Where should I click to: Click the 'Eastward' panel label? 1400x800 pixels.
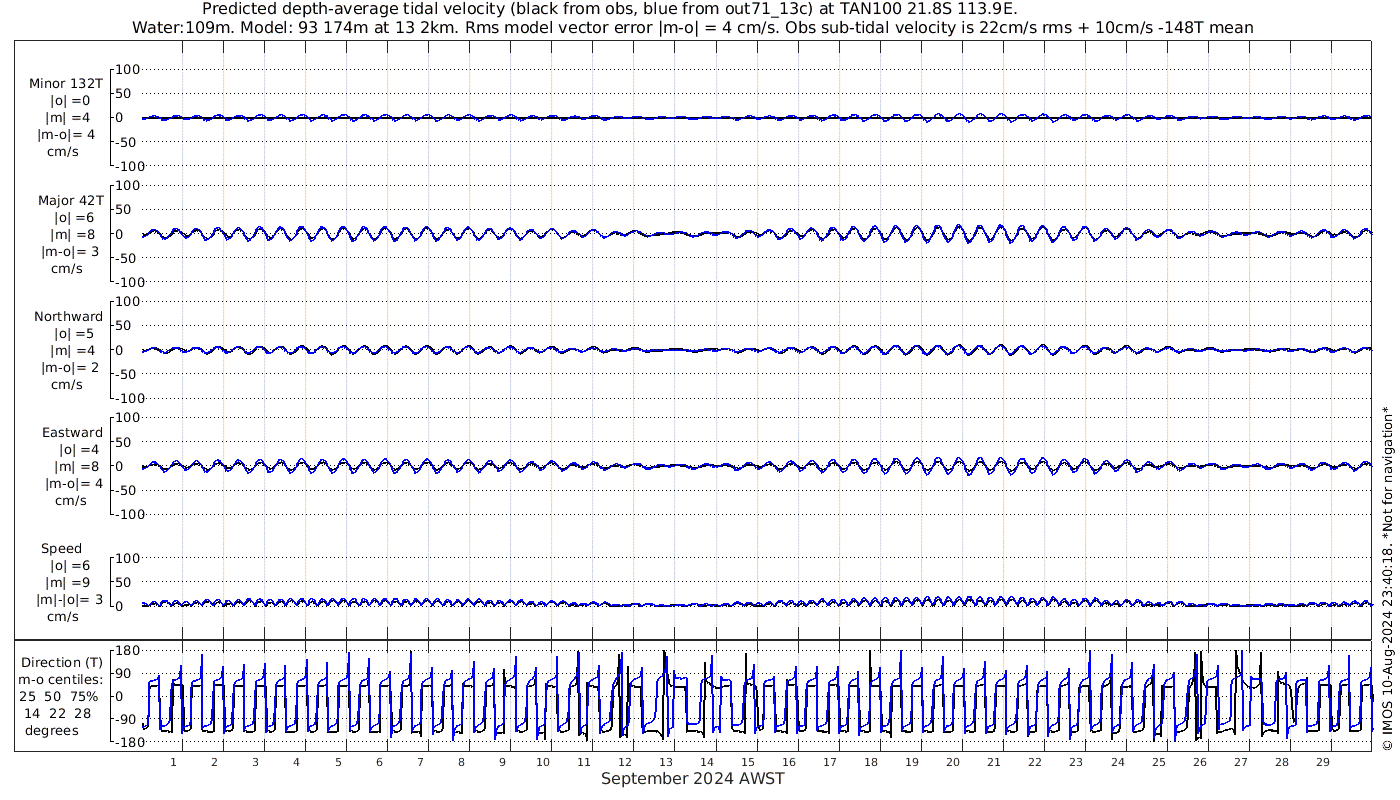[72, 432]
